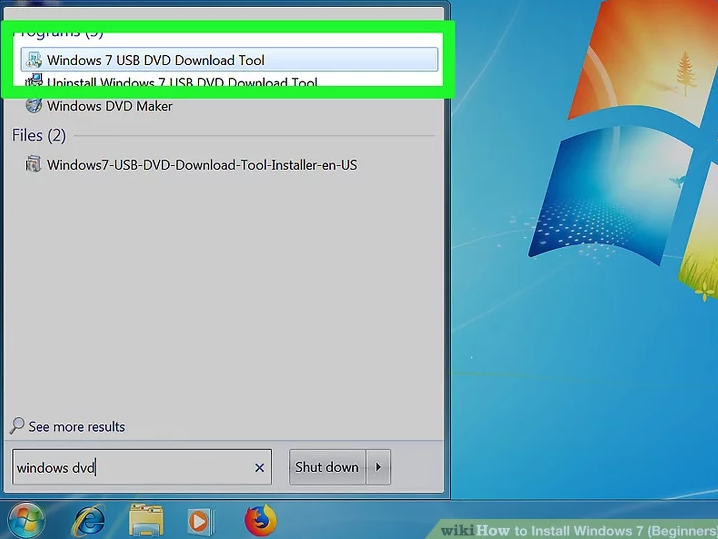Open Internet Explorer from the taskbar
The image size is (718, 539).
coord(90,520)
